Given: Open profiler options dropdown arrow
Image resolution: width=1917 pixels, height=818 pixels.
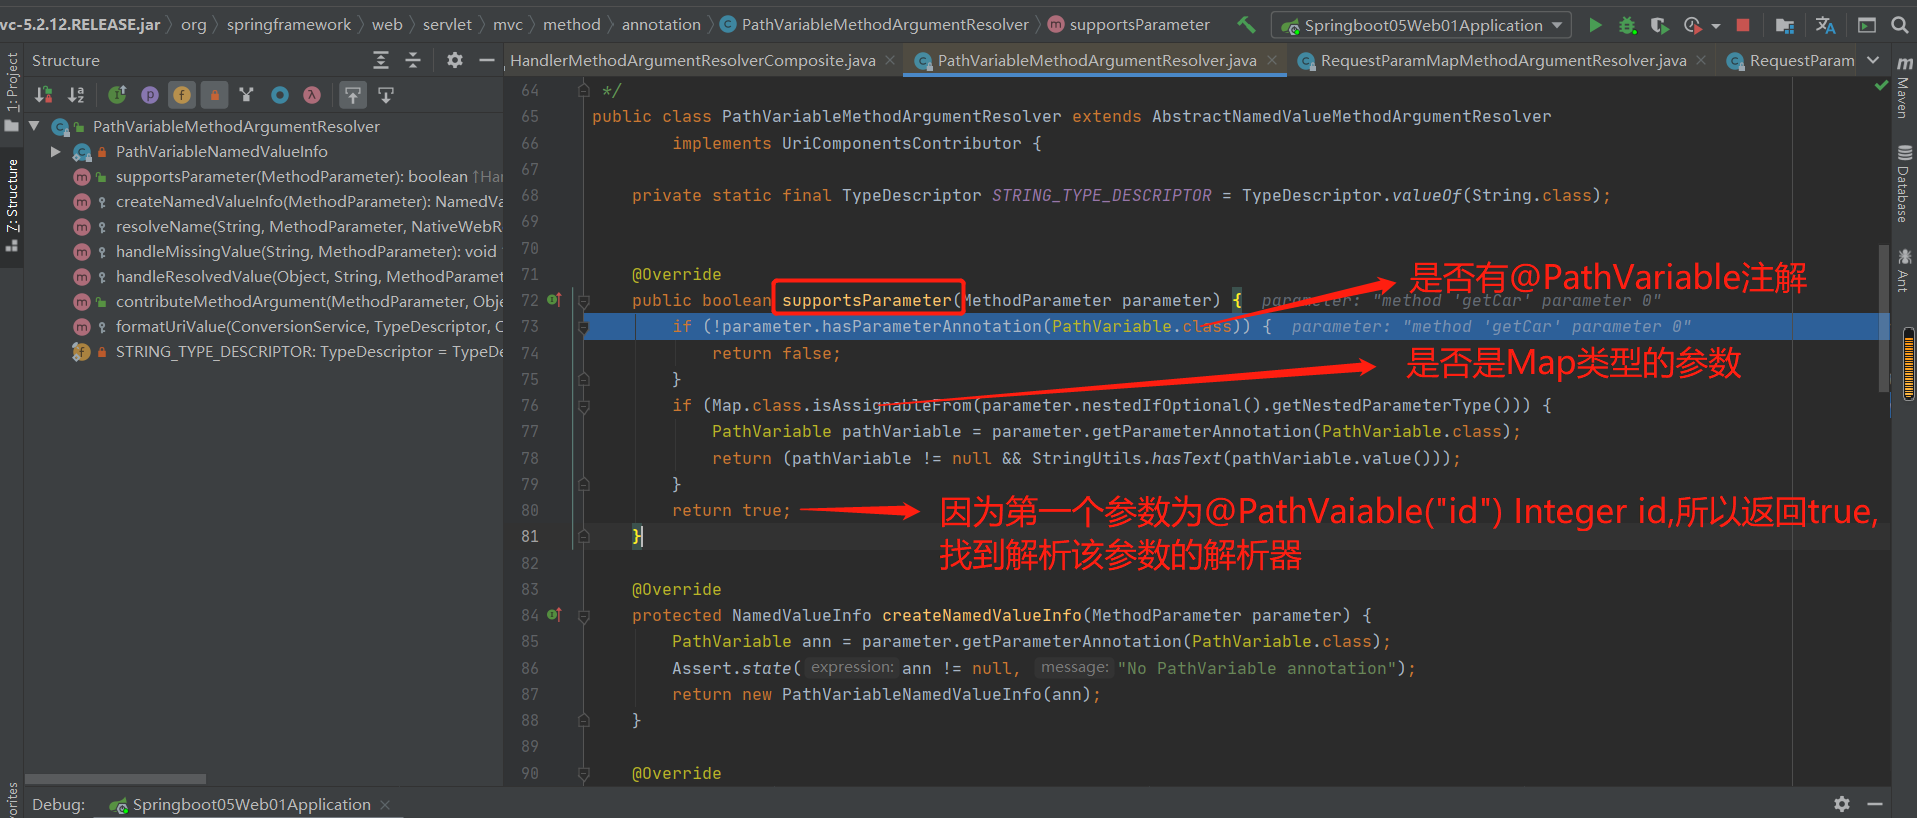Looking at the screenshot, I should coord(1716,26).
